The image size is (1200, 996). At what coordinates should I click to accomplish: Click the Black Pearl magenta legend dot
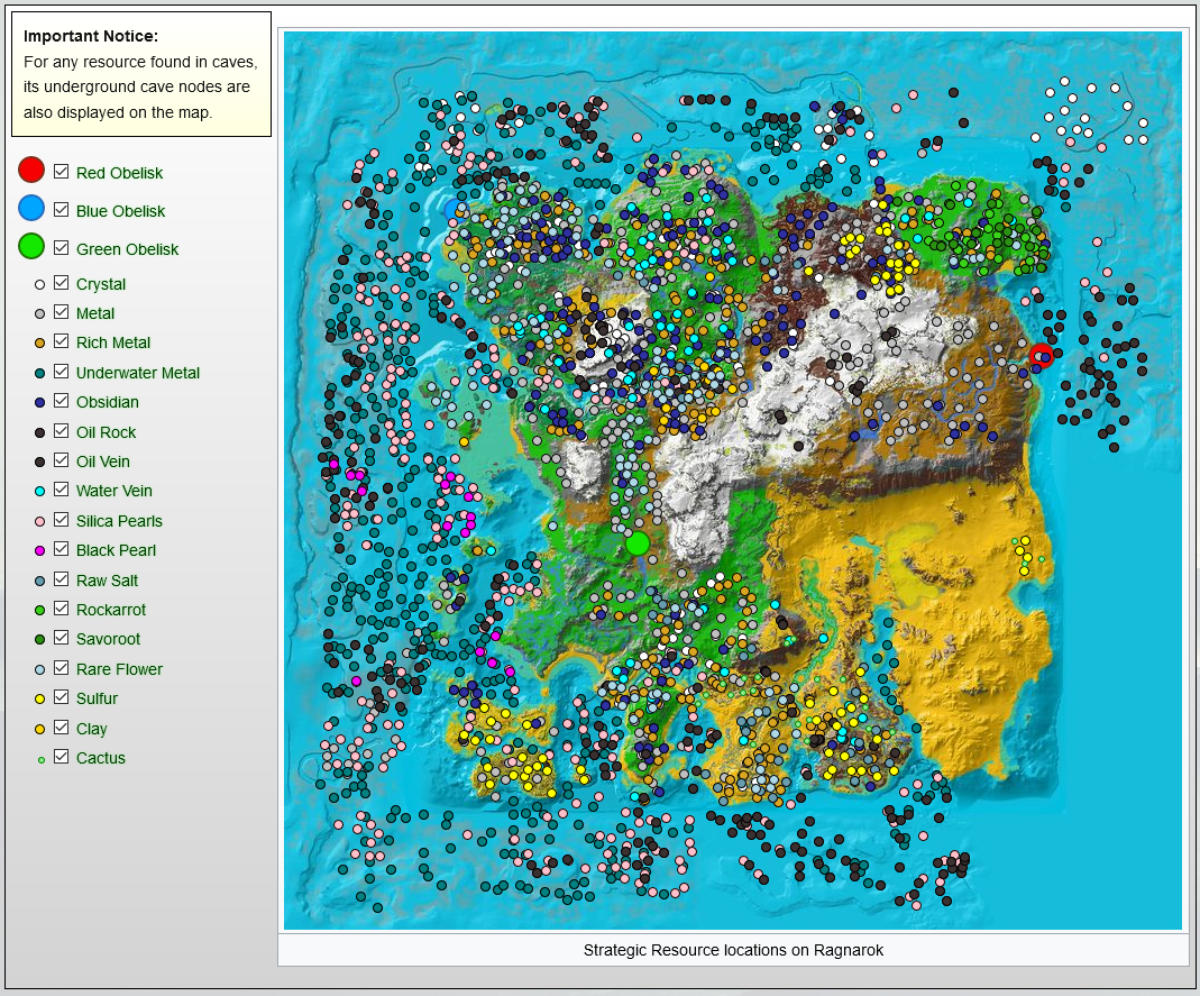[40, 551]
